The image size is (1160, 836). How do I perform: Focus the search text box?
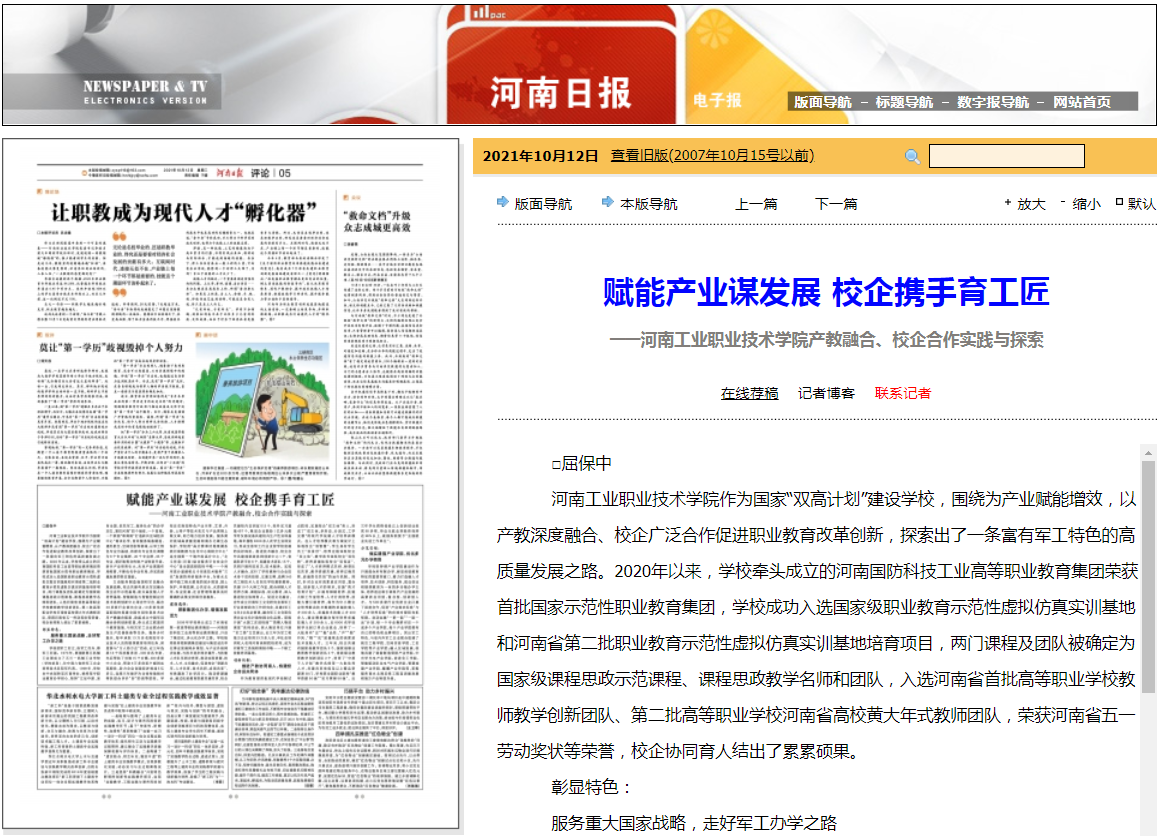pos(1006,156)
